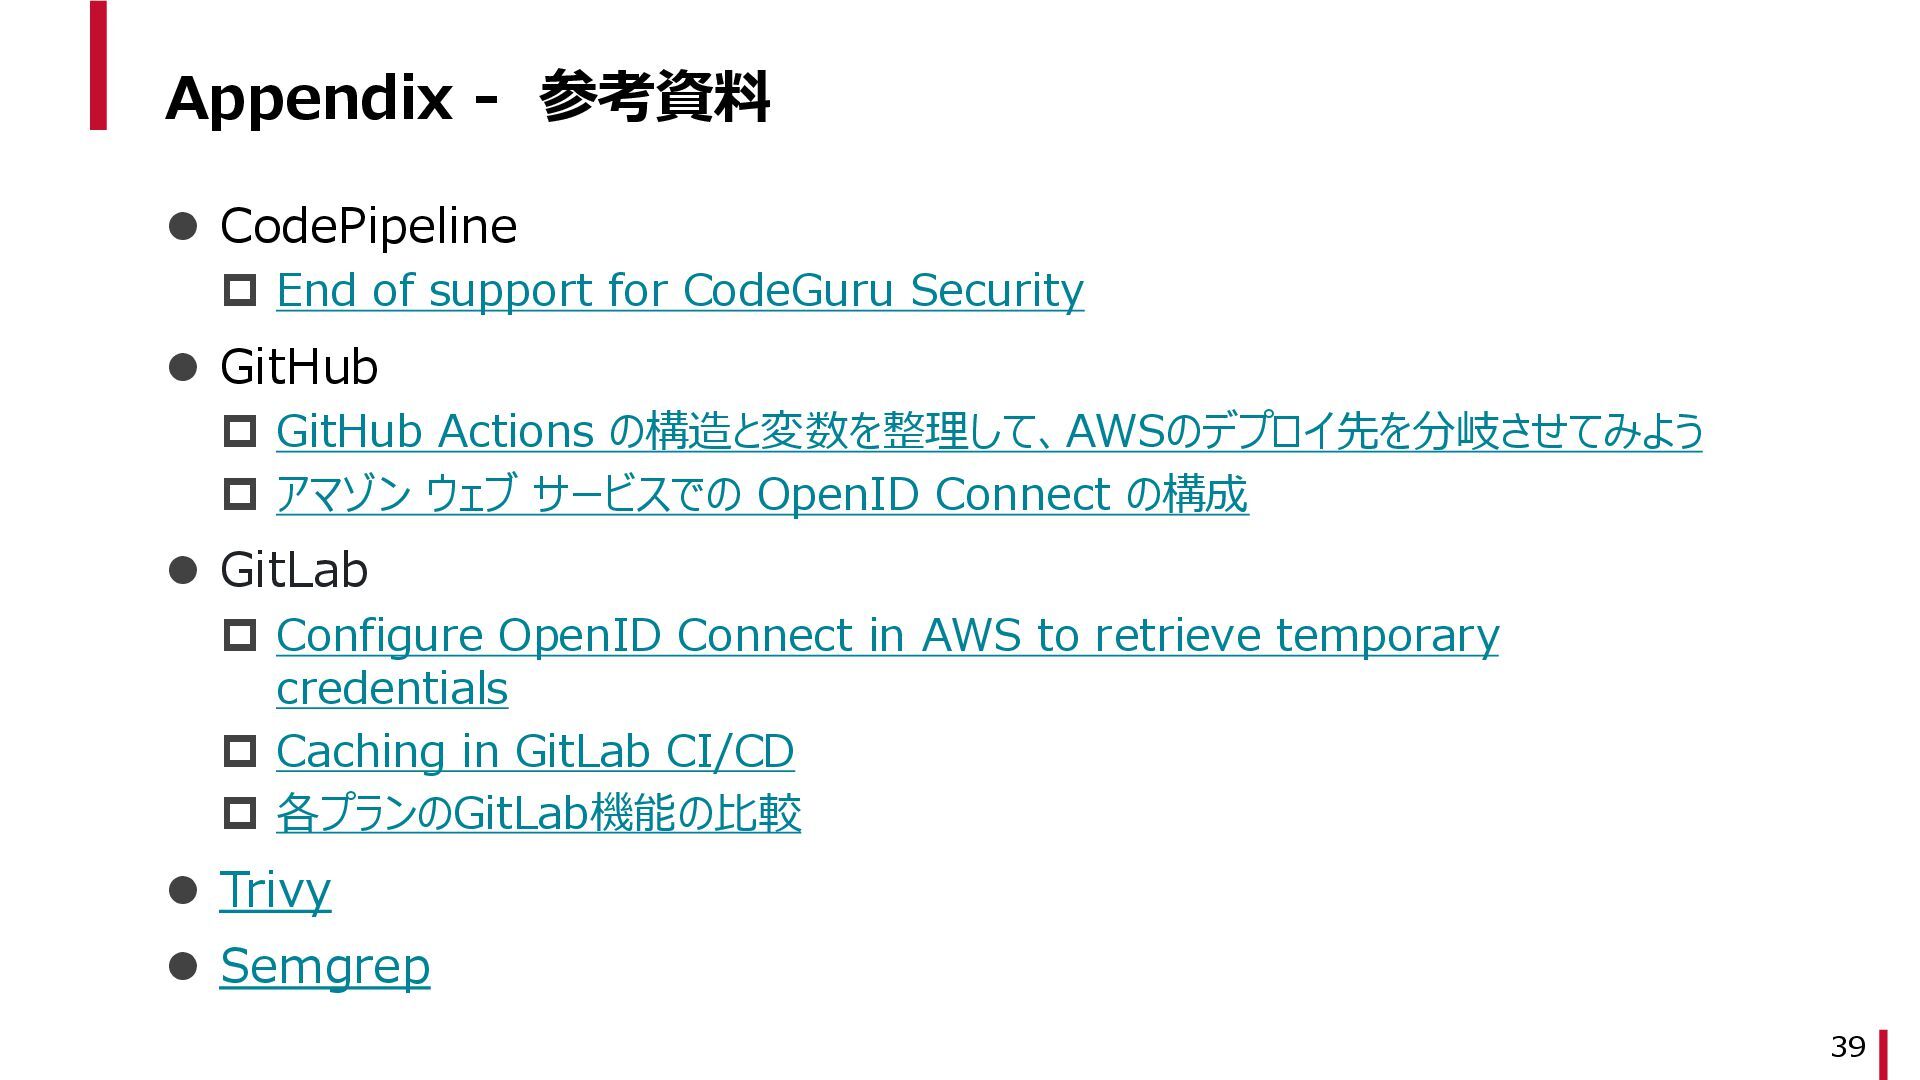The image size is (1920, 1080).
Task: Select the GitHub heading text
Action: pyautogui.click(x=299, y=367)
